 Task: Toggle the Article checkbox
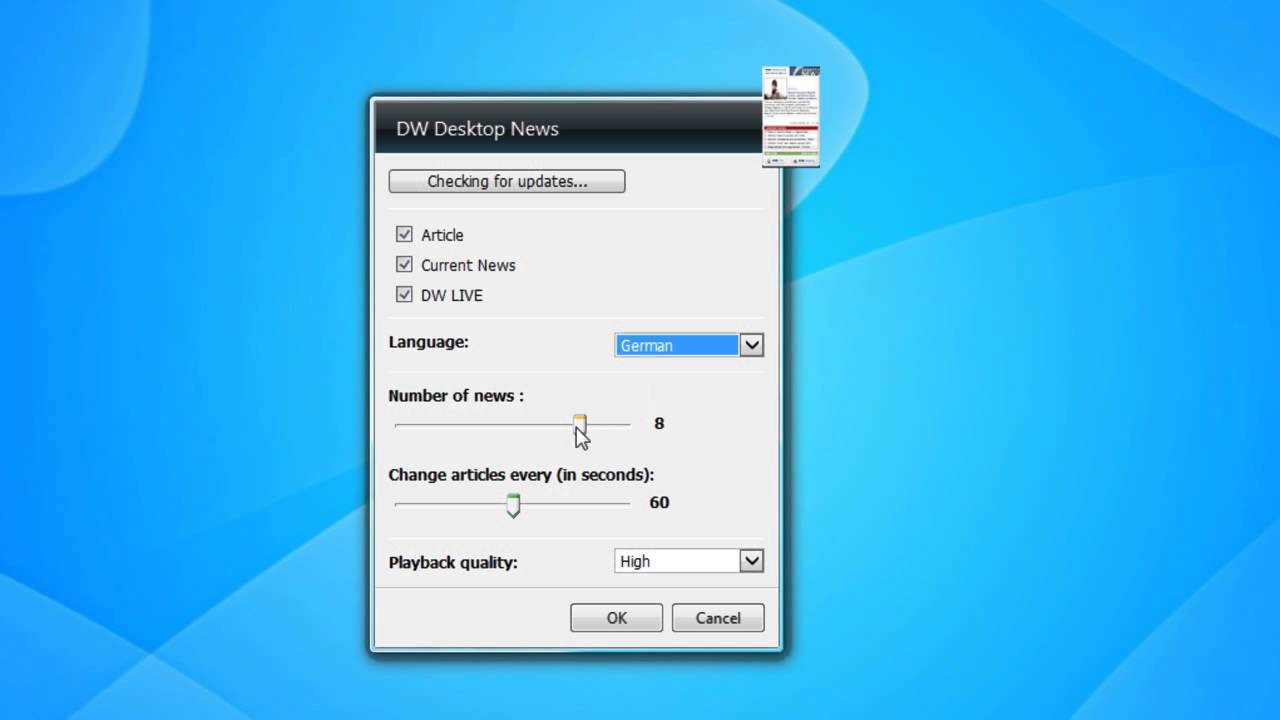[404, 234]
